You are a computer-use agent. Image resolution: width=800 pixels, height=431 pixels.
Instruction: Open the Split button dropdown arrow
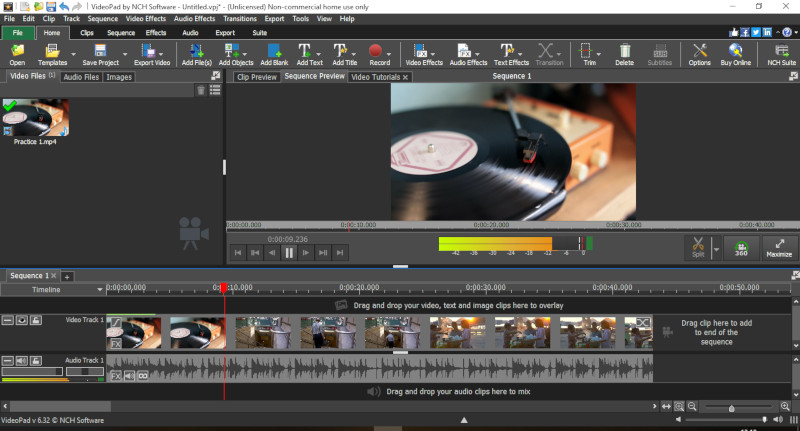pos(716,249)
